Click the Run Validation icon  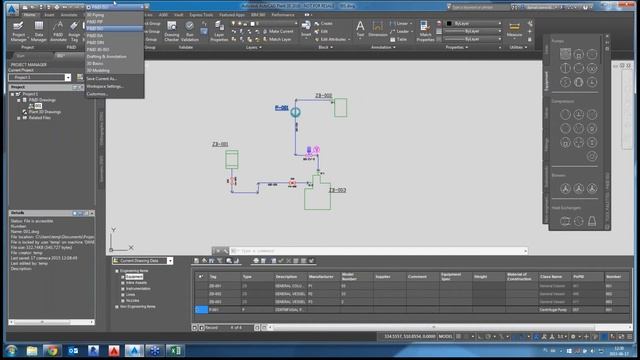click(x=189, y=31)
